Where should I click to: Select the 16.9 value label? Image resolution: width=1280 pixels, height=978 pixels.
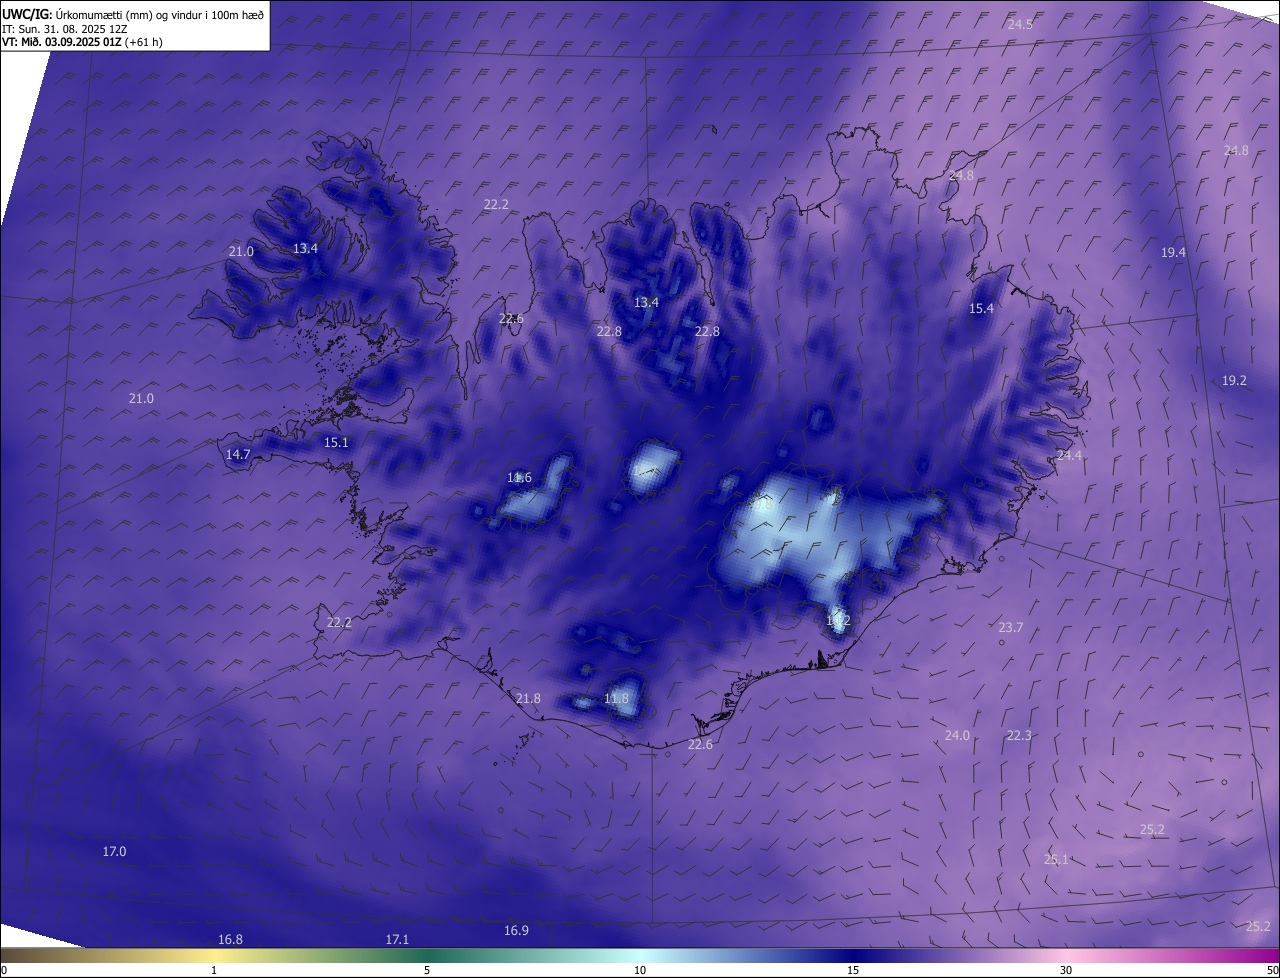pyautogui.click(x=516, y=931)
